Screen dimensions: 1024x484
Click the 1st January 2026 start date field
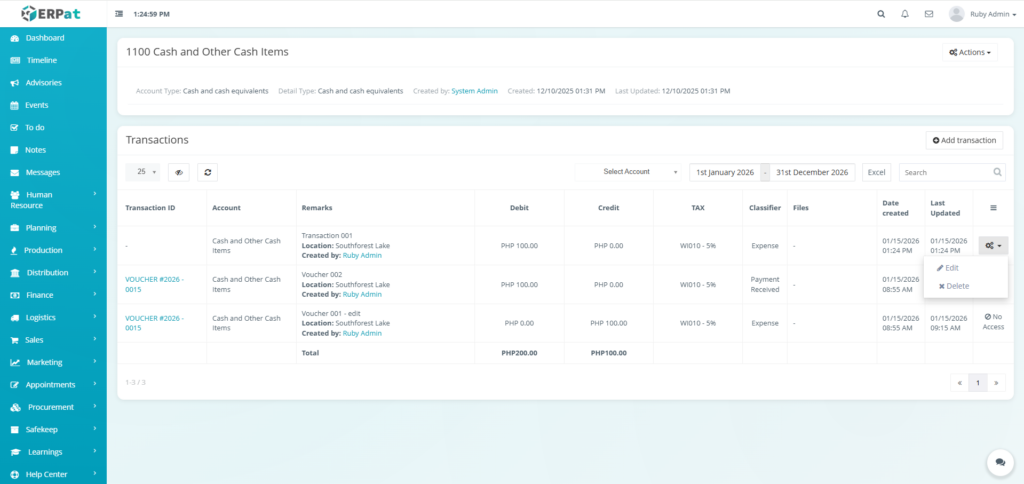[725, 172]
